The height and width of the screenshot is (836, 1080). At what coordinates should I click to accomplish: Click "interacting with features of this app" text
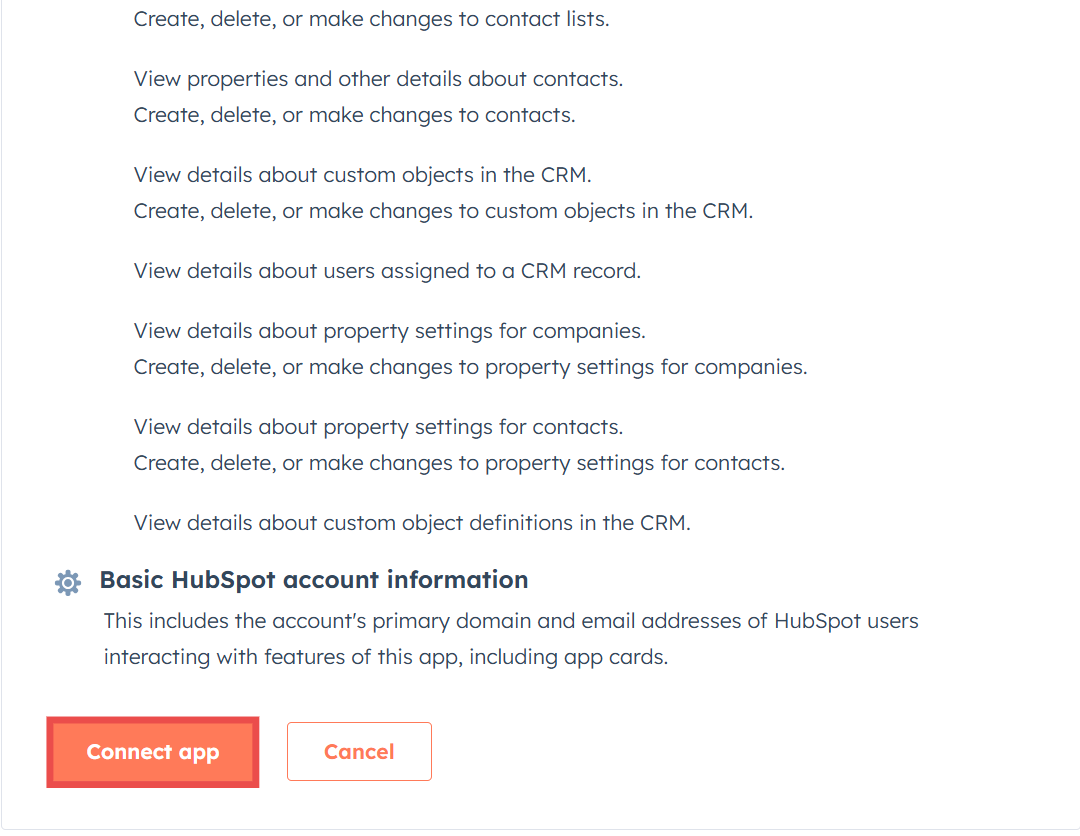(281, 657)
